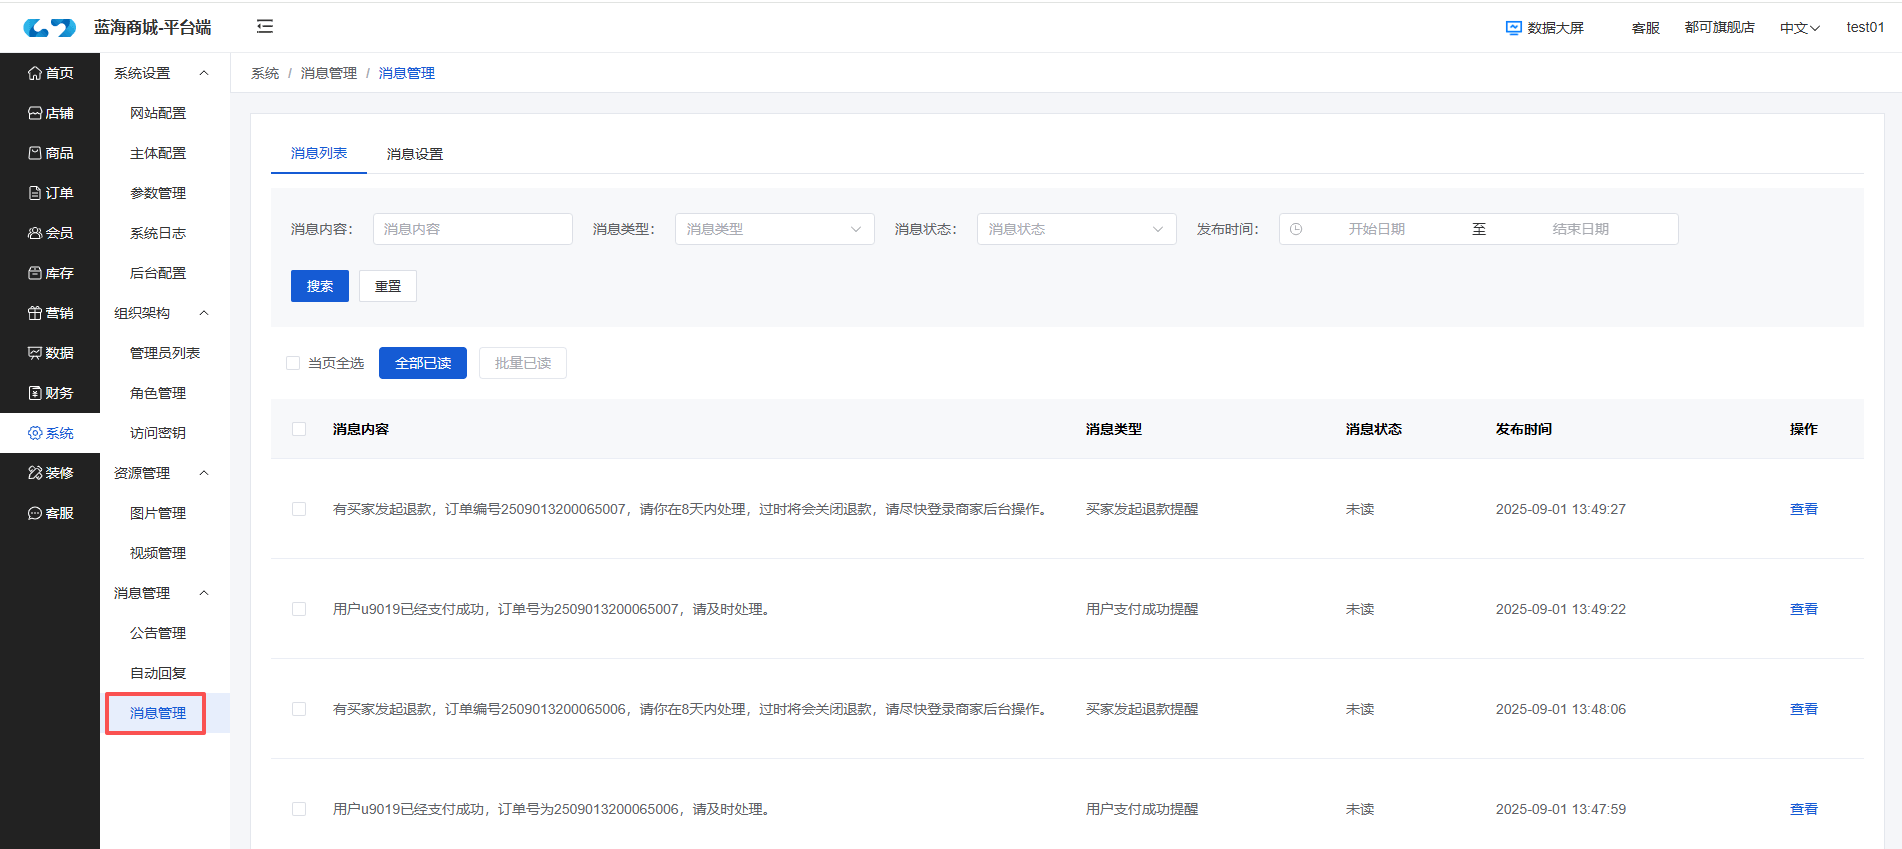Click the 系统 breadcrumb
1902x849 pixels.
pos(265,73)
